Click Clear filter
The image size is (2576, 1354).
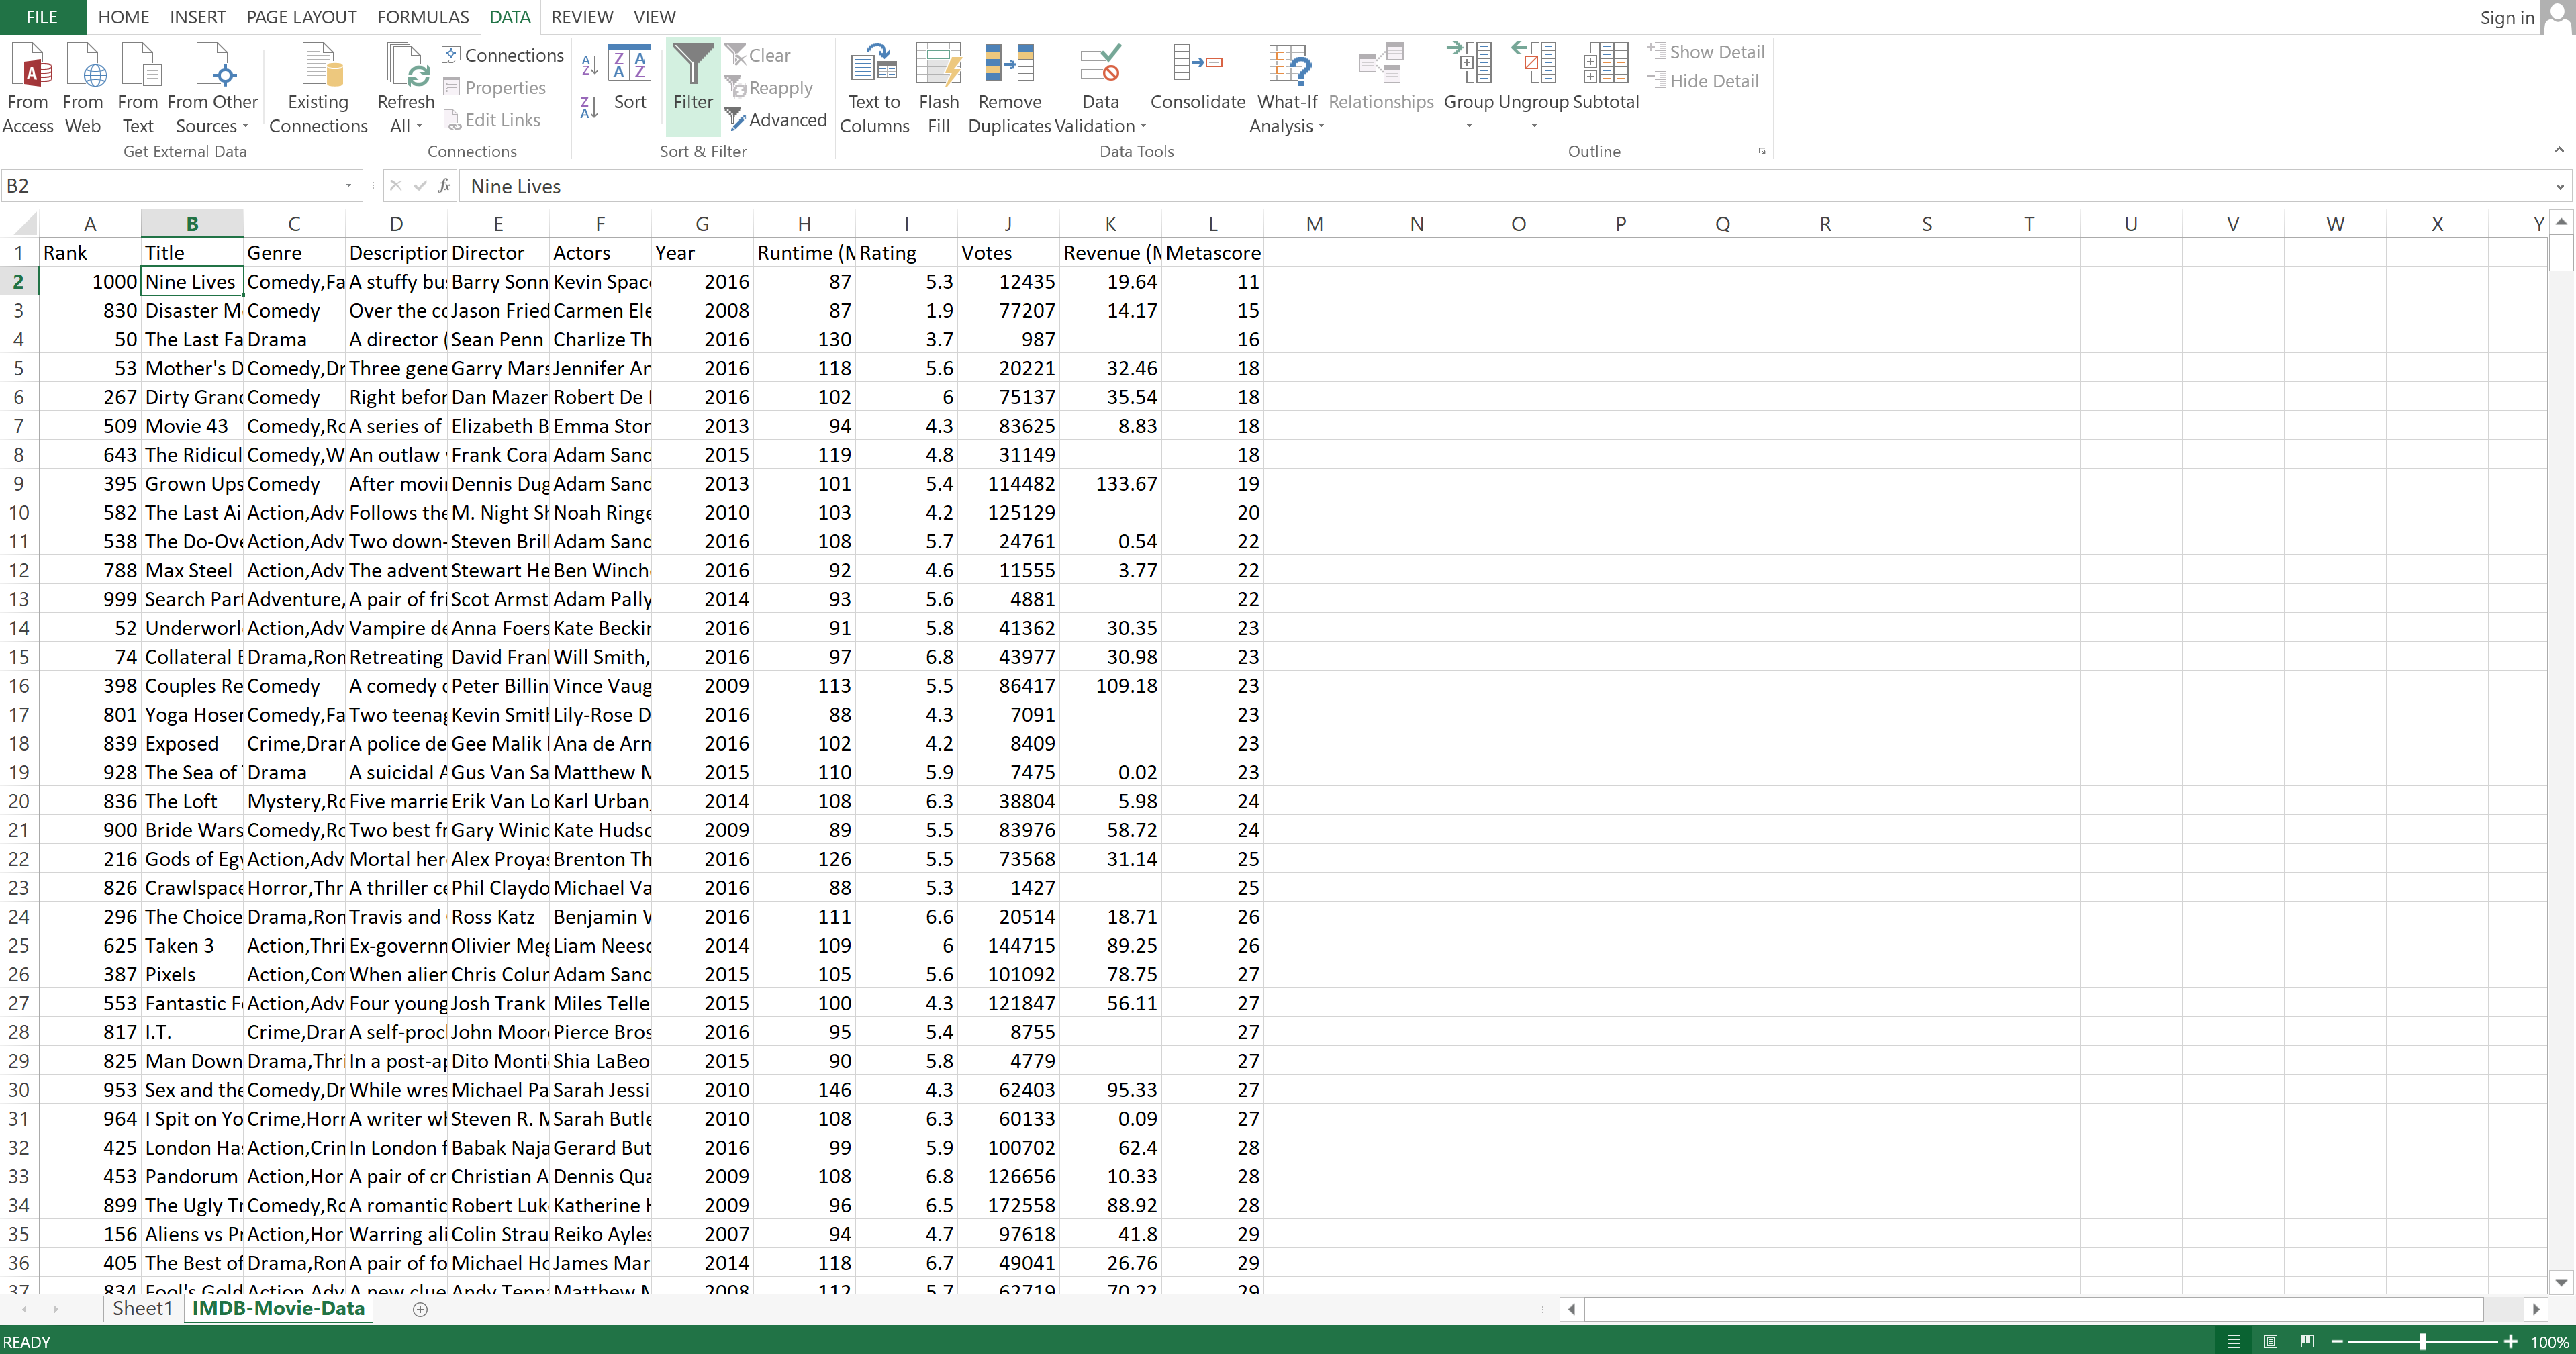tap(758, 55)
